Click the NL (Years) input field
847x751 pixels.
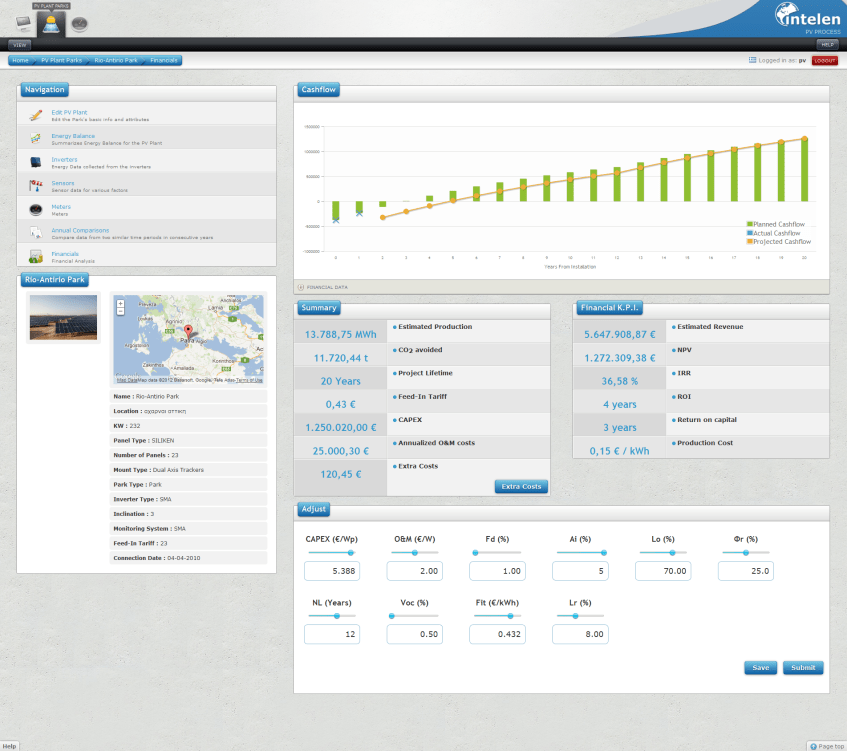(332, 634)
